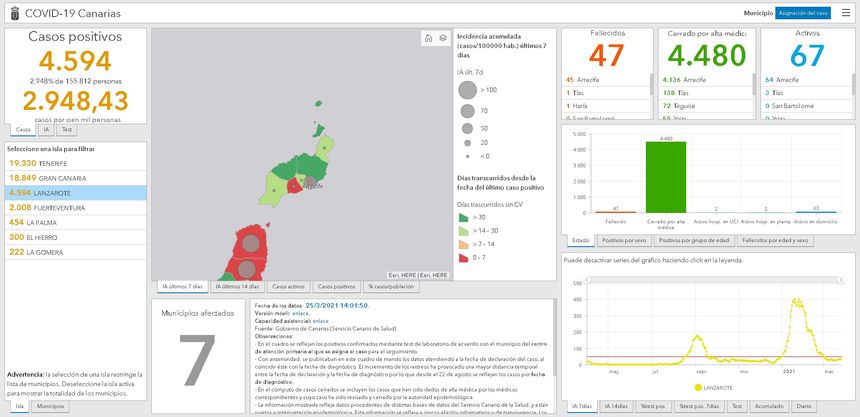This screenshot has height=417, width=860.
Task: Select the Municipios tab below island list
Action: click(51, 407)
